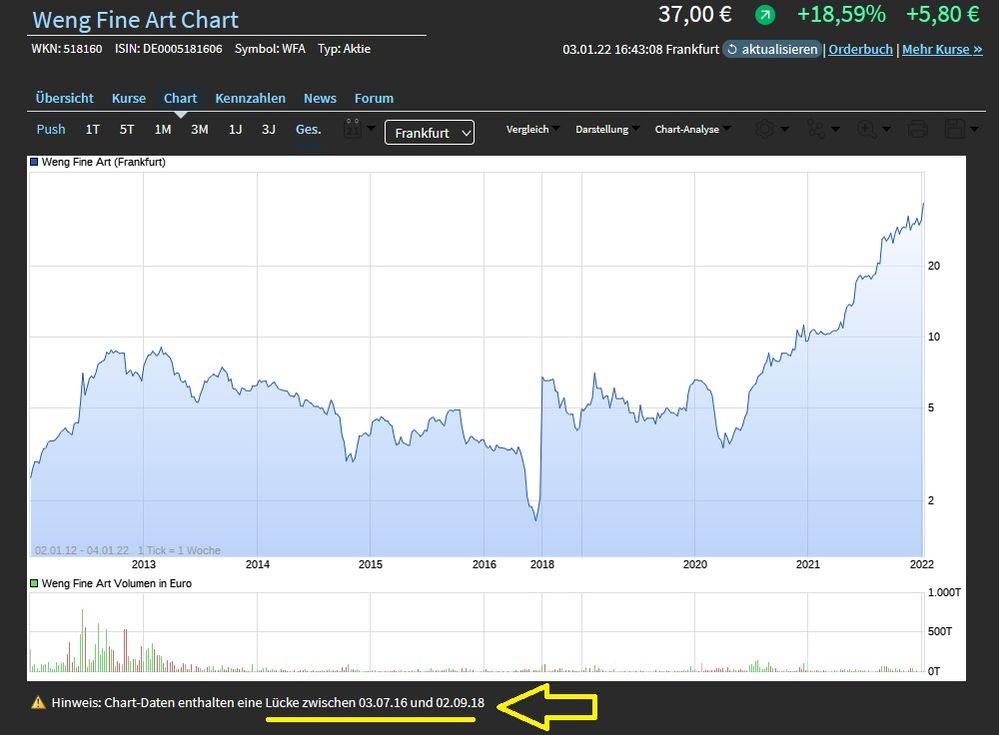Expand the Chart-Analyse dropdown
Screen dimensions: 999x735
[691, 129]
